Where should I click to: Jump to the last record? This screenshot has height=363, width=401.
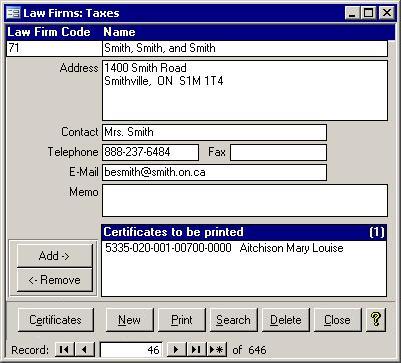pyautogui.click(x=196, y=350)
